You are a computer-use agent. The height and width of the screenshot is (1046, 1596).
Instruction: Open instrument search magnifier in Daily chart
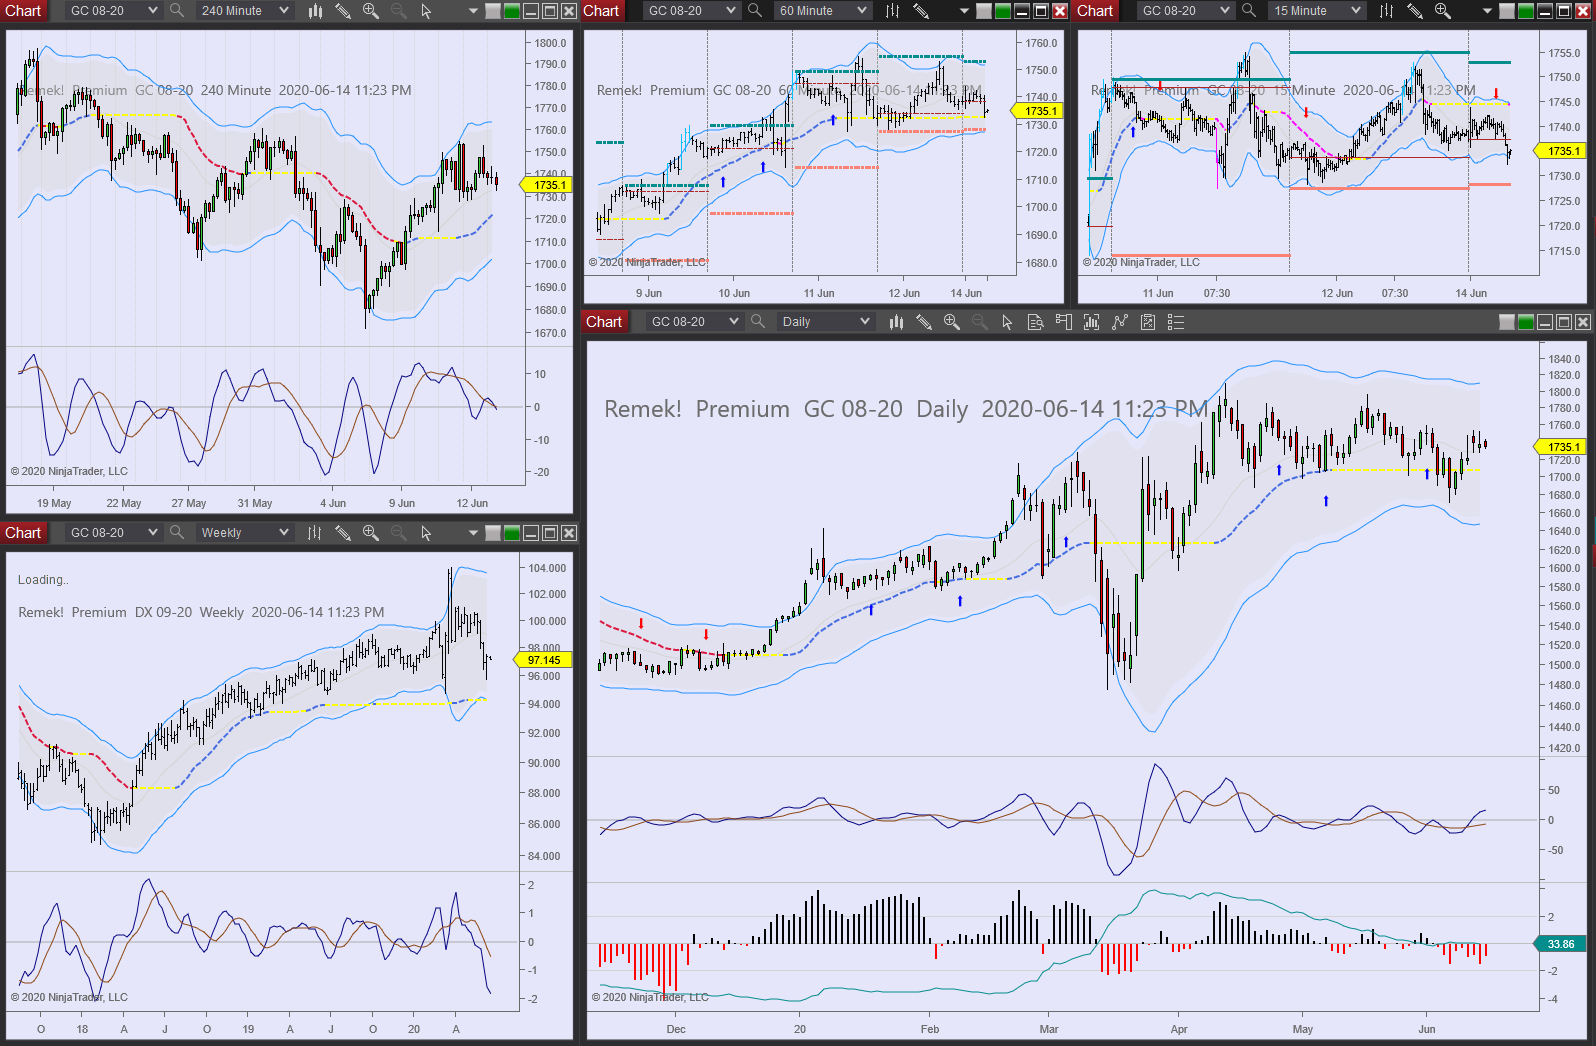pos(758,322)
